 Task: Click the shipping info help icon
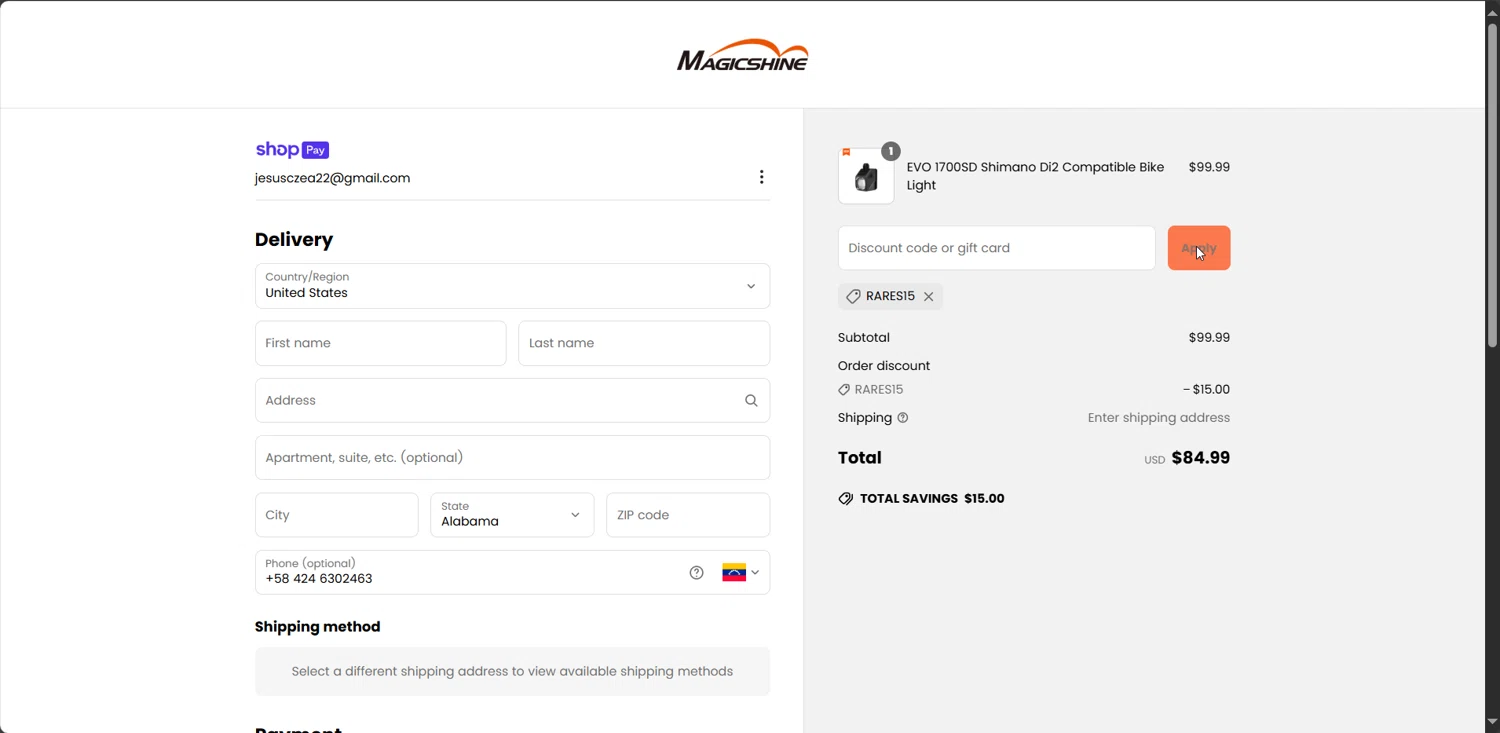(903, 418)
